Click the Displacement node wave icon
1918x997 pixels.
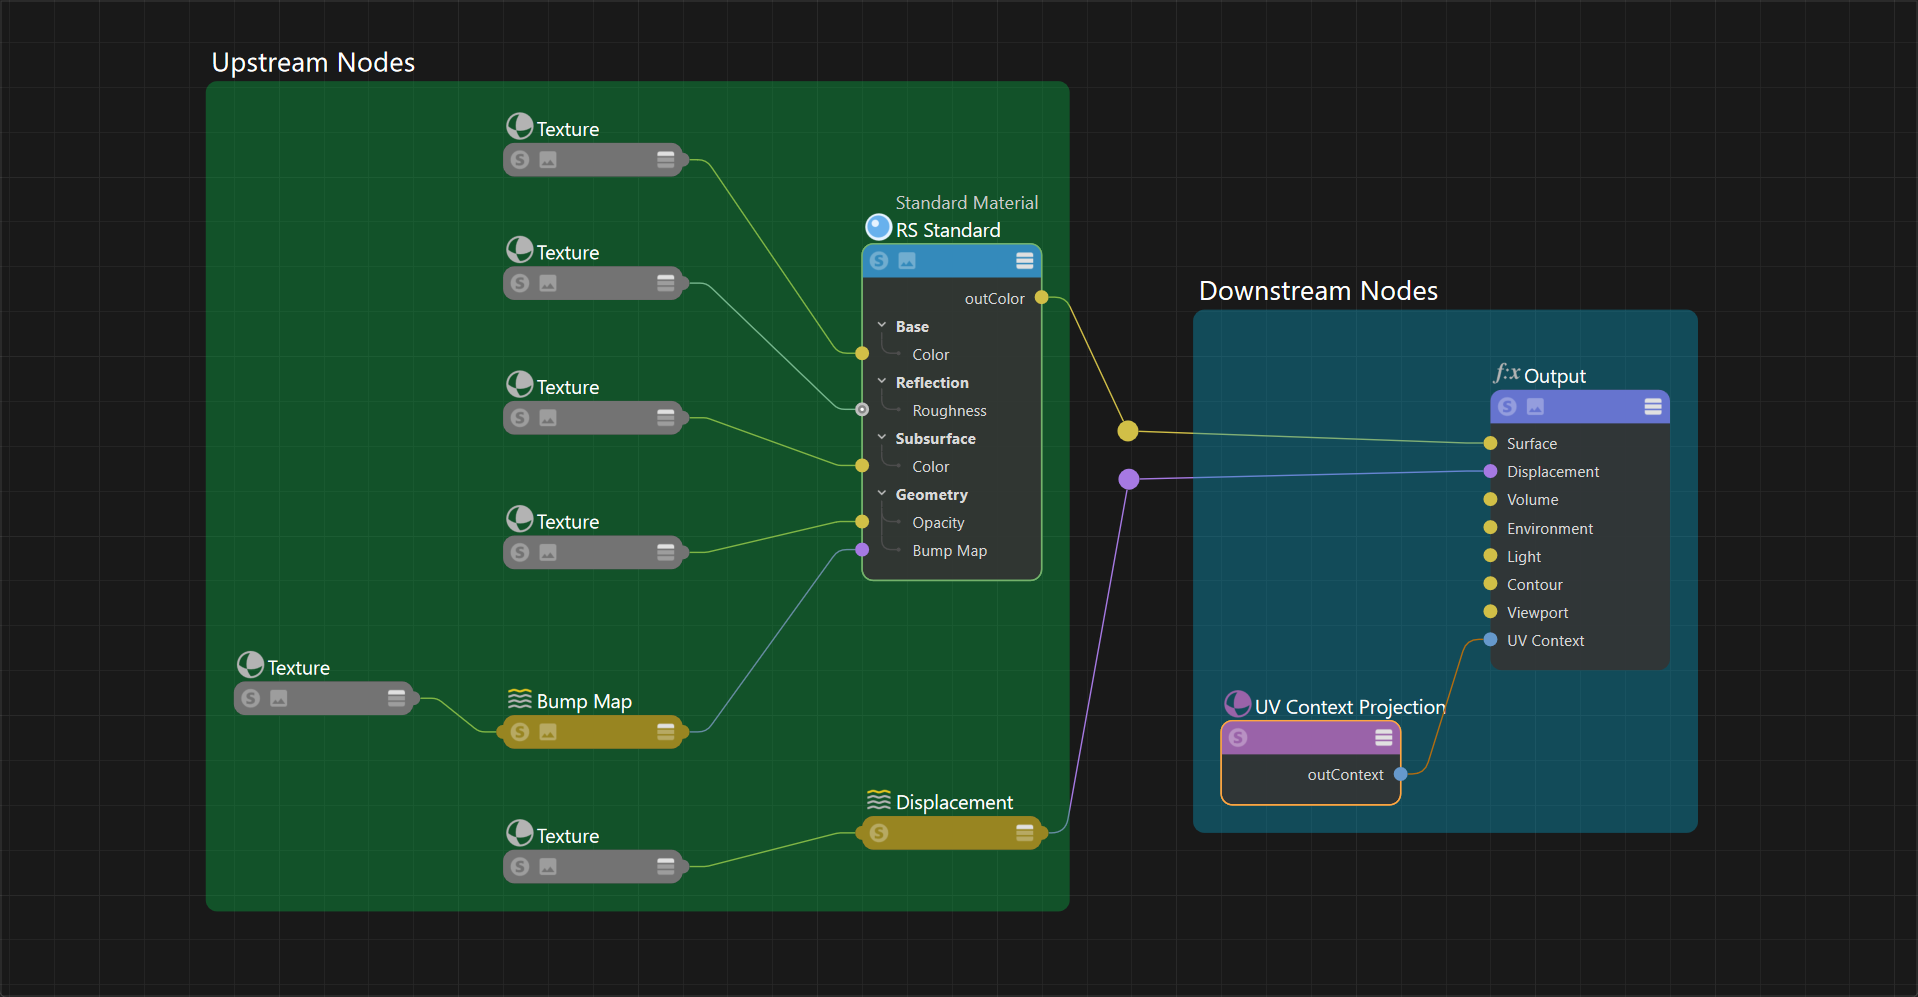[878, 800]
